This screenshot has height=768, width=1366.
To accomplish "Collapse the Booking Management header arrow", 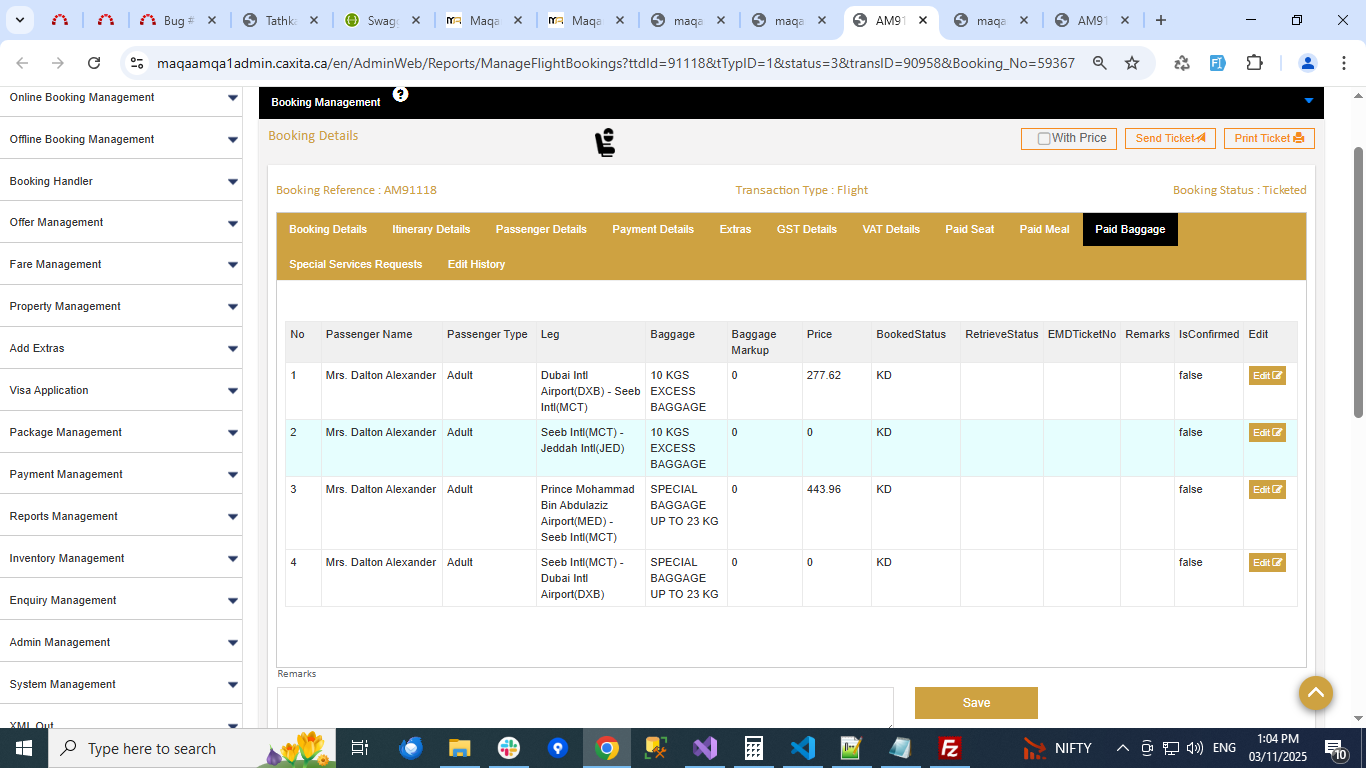I will (1308, 101).
